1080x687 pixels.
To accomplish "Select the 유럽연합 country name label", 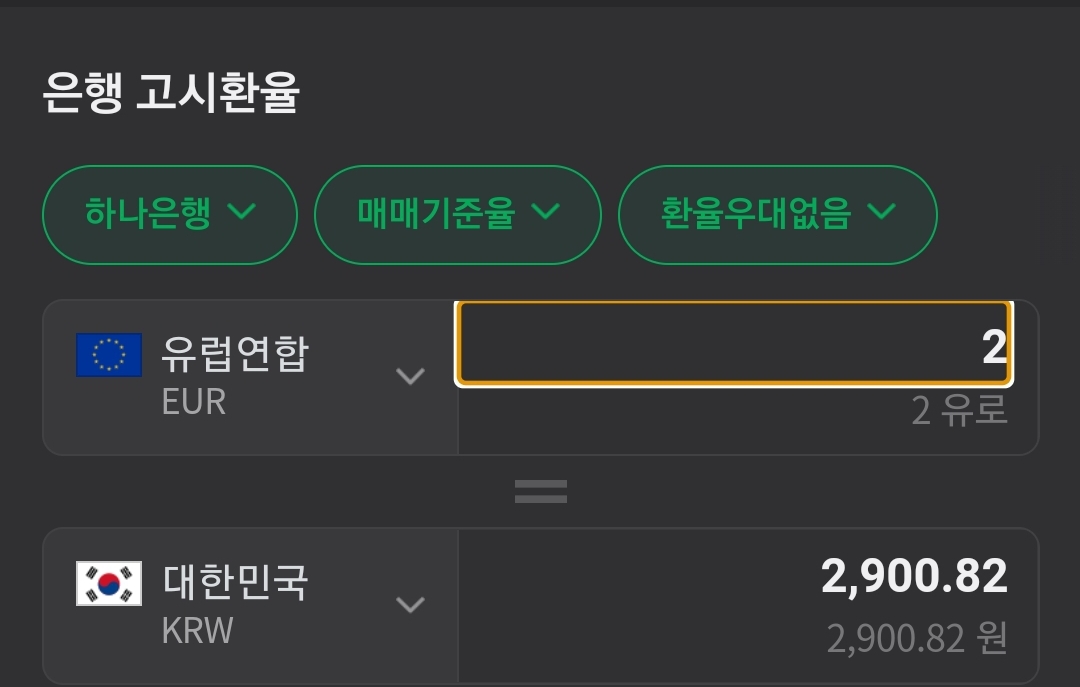I will click(x=235, y=355).
